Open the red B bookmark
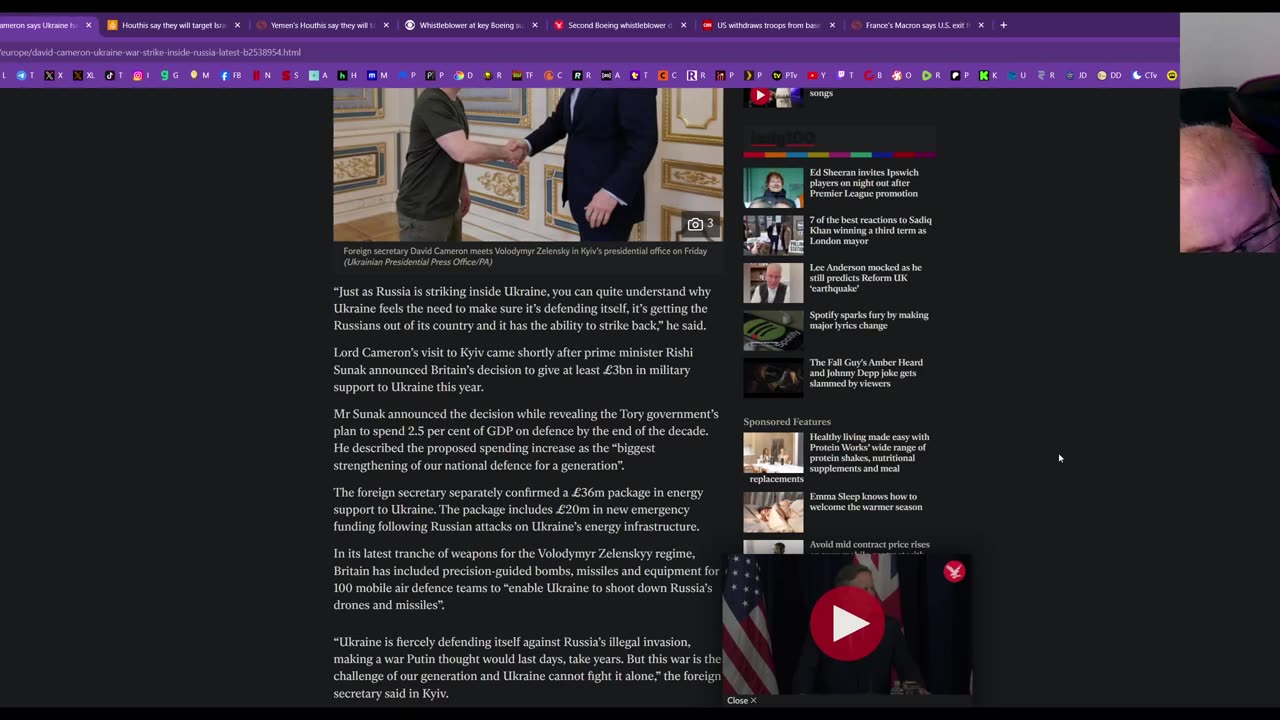 (x=873, y=75)
